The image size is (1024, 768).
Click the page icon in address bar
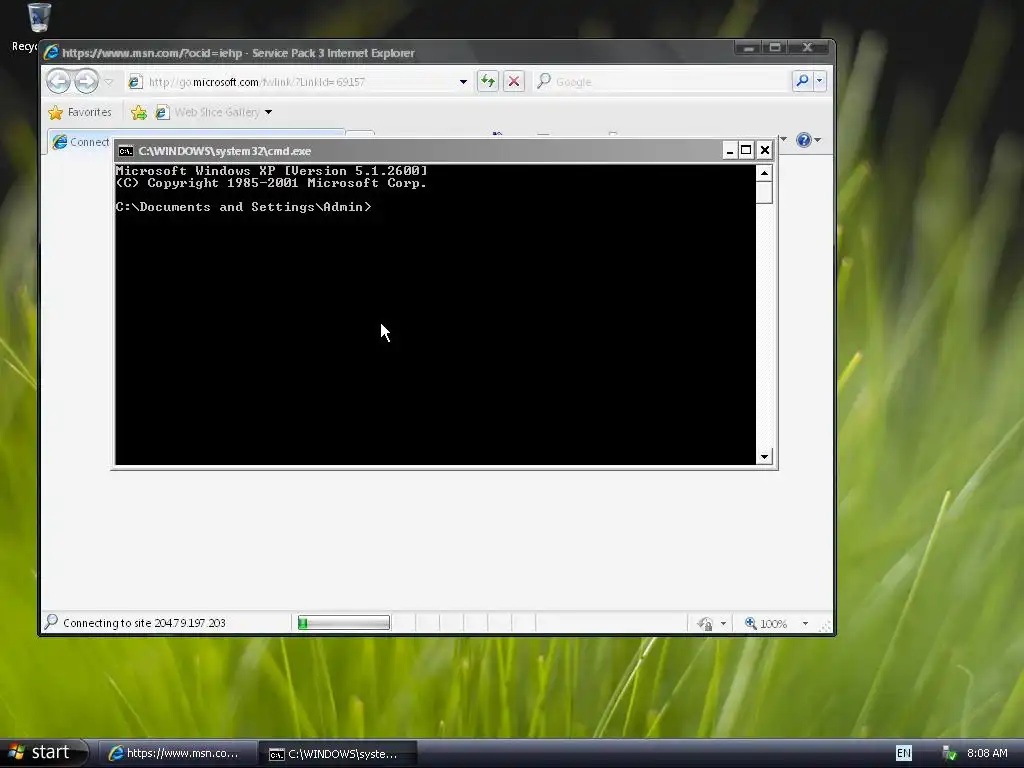click(135, 82)
